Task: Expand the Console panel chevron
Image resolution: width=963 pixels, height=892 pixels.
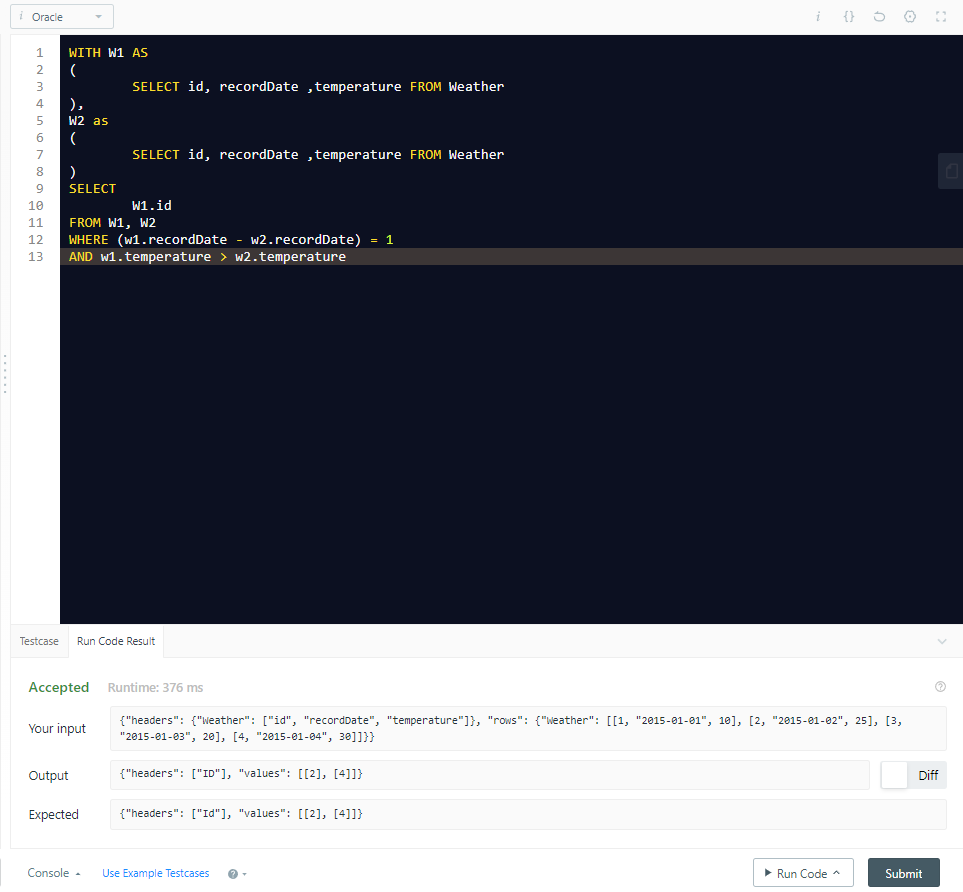Action: tap(78, 873)
